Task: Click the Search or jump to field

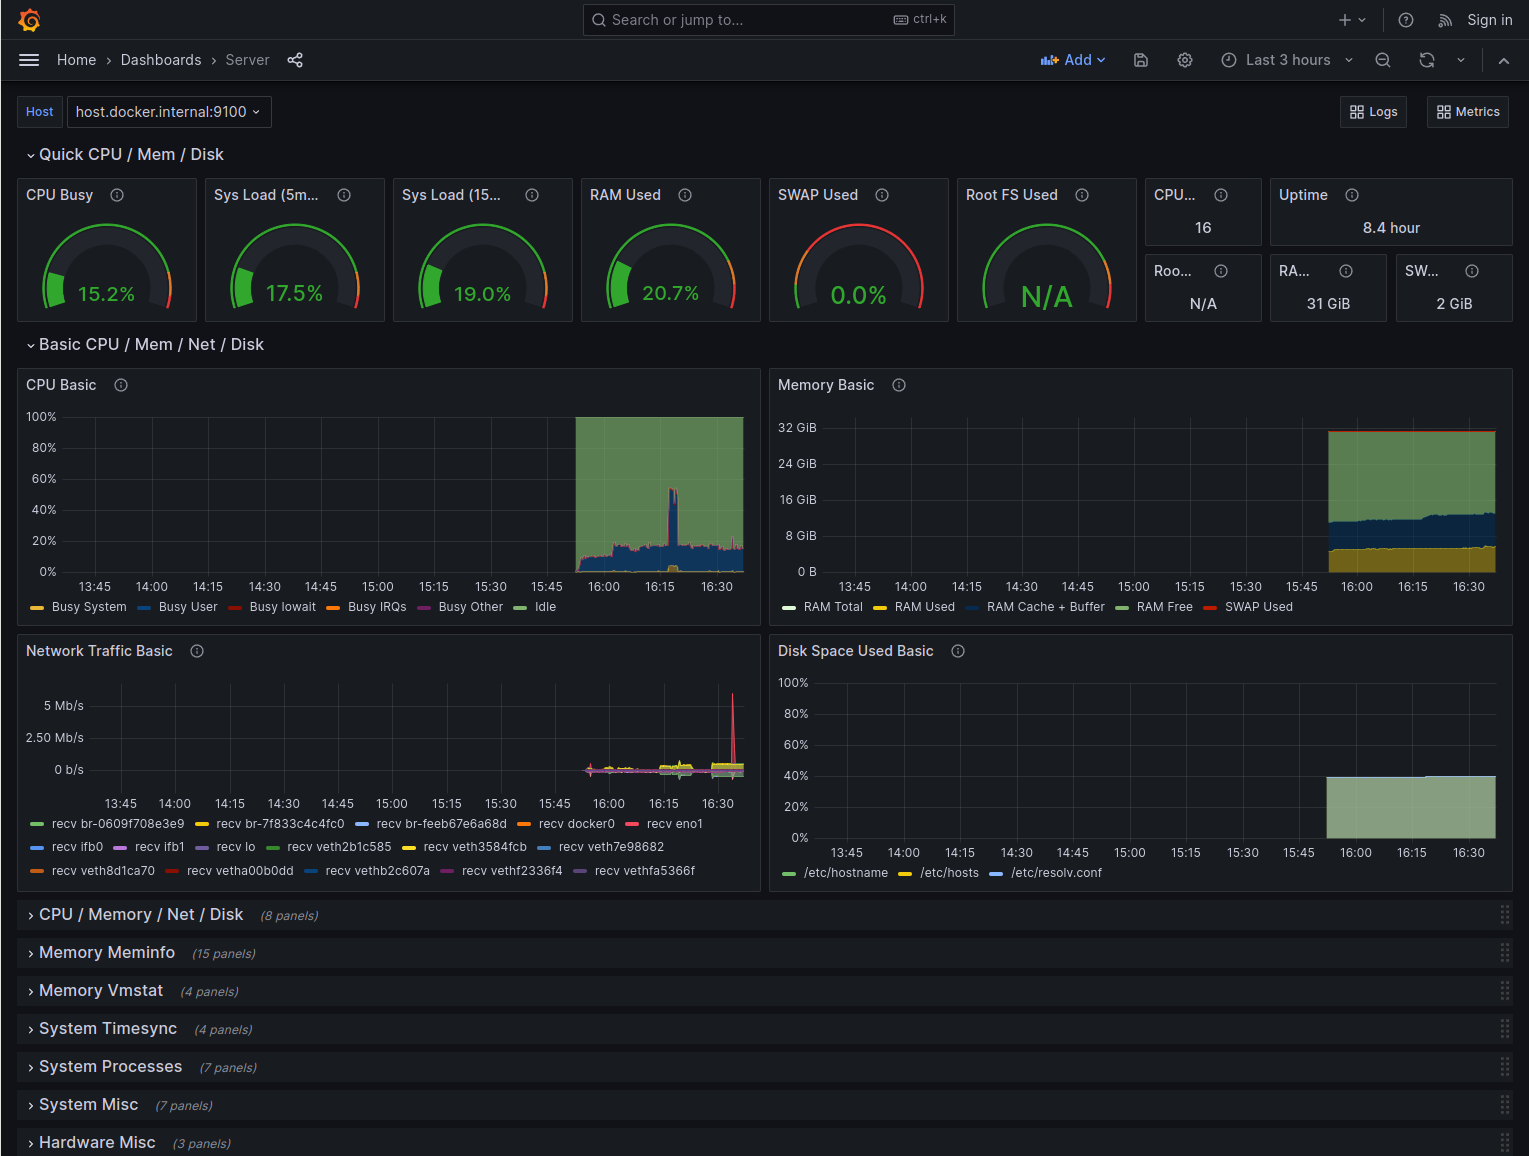Action: (768, 20)
